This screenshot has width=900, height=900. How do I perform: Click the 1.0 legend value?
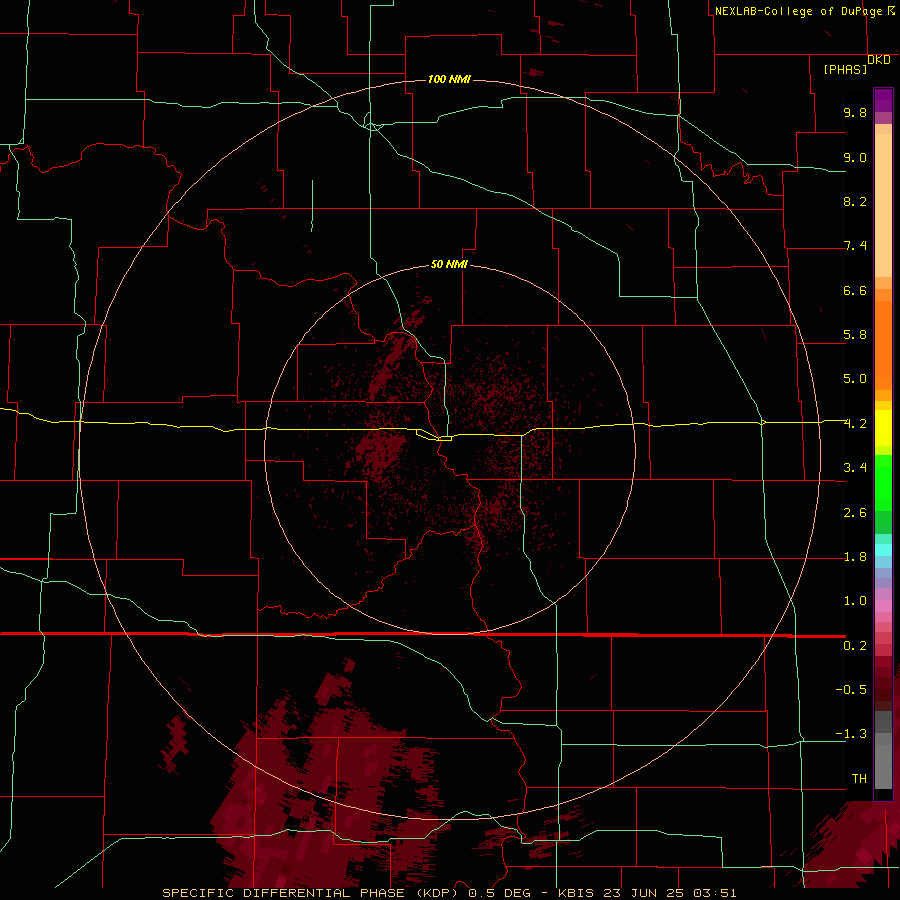tap(855, 601)
